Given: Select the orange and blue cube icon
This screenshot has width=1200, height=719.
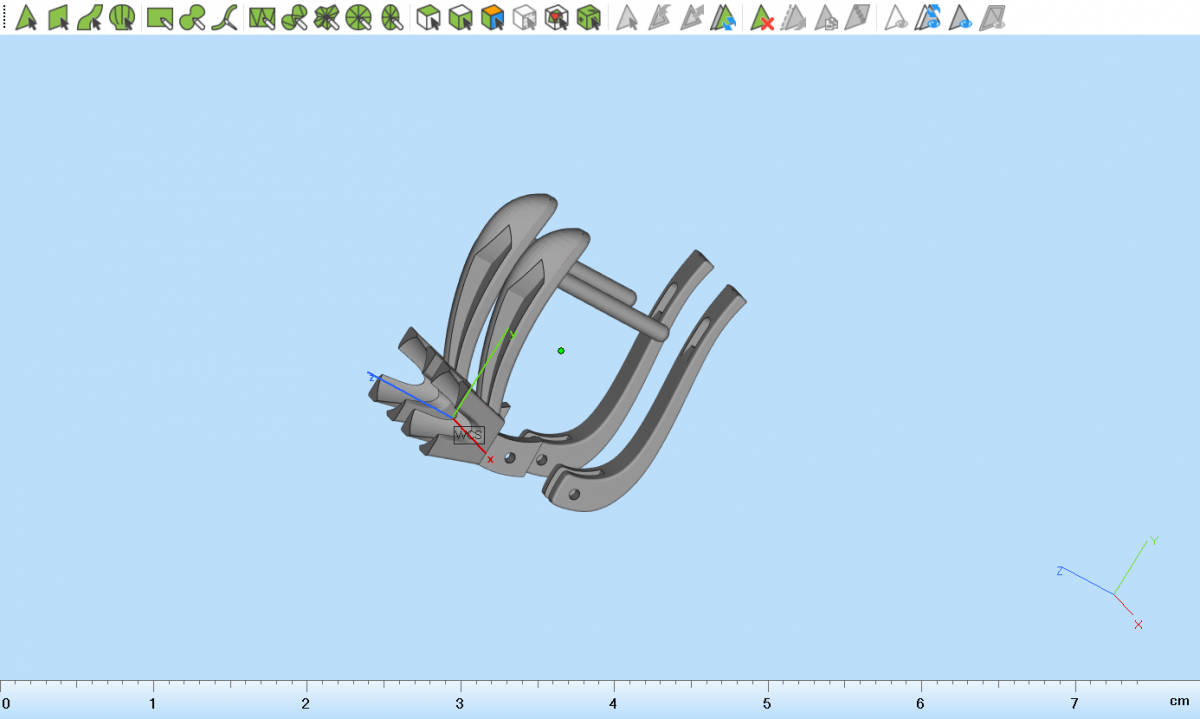Looking at the screenshot, I should (492, 17).
